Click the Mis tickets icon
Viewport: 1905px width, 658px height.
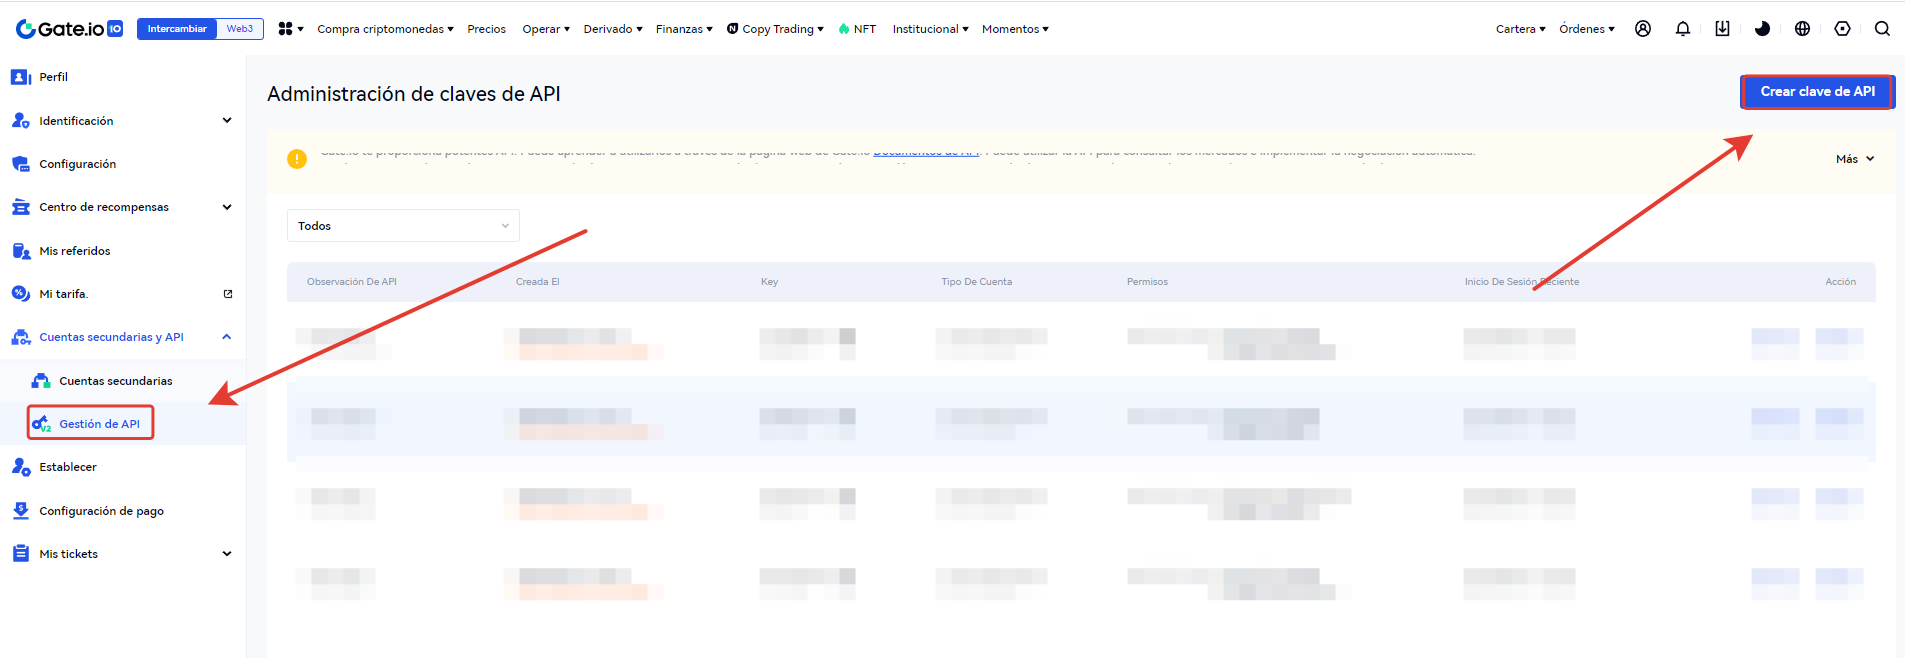pos(21,554)
